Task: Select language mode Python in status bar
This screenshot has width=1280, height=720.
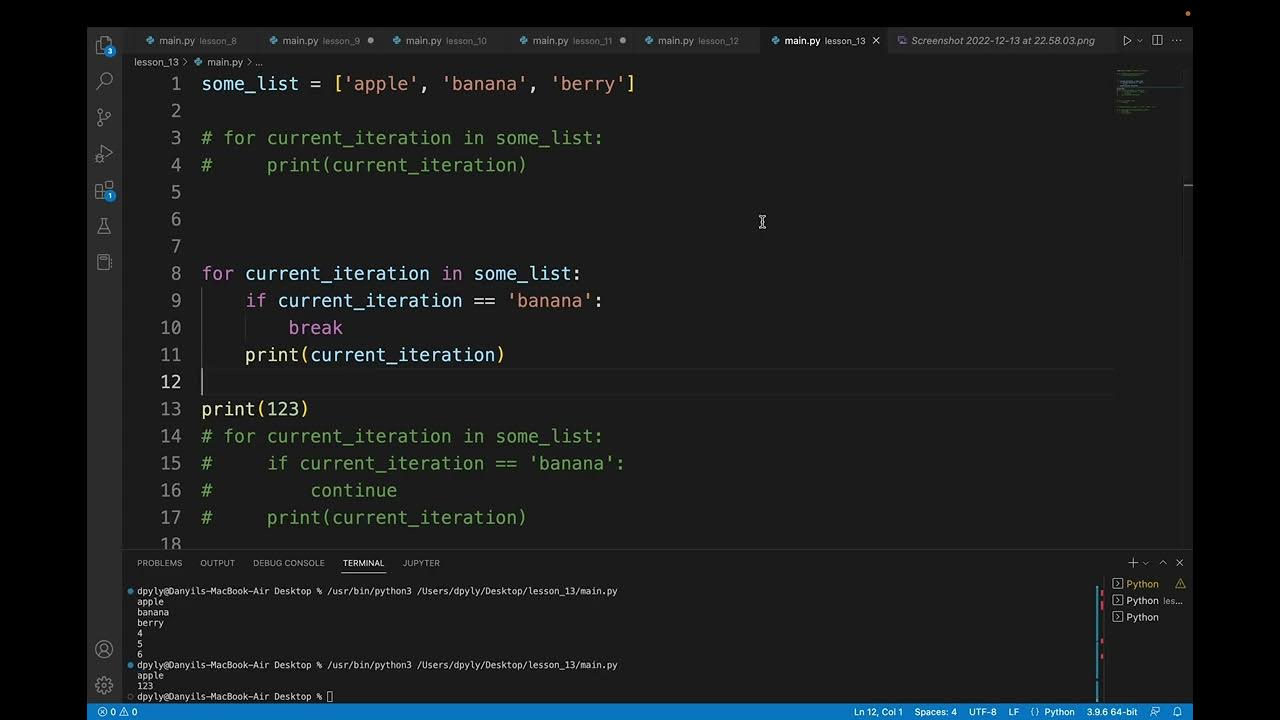Action: tap(1052, 712)
